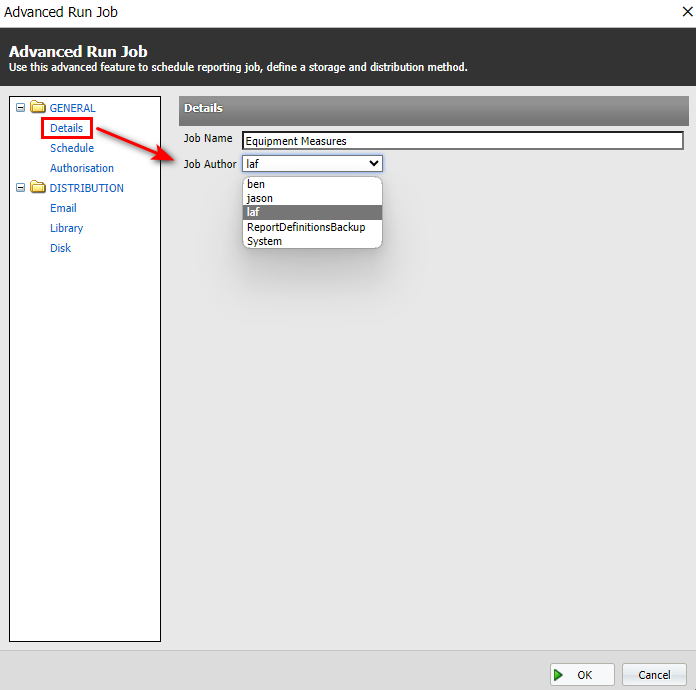
Task: Select Library under DISTRIBUTION
Action: pos(67,228)
